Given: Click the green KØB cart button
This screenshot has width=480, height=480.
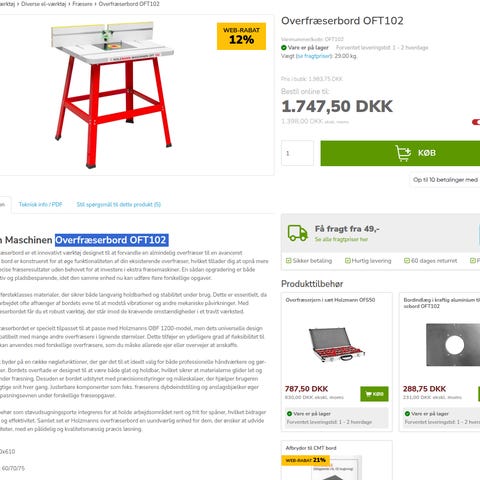Looking at the screenshot, I should (x=400, y=153).
